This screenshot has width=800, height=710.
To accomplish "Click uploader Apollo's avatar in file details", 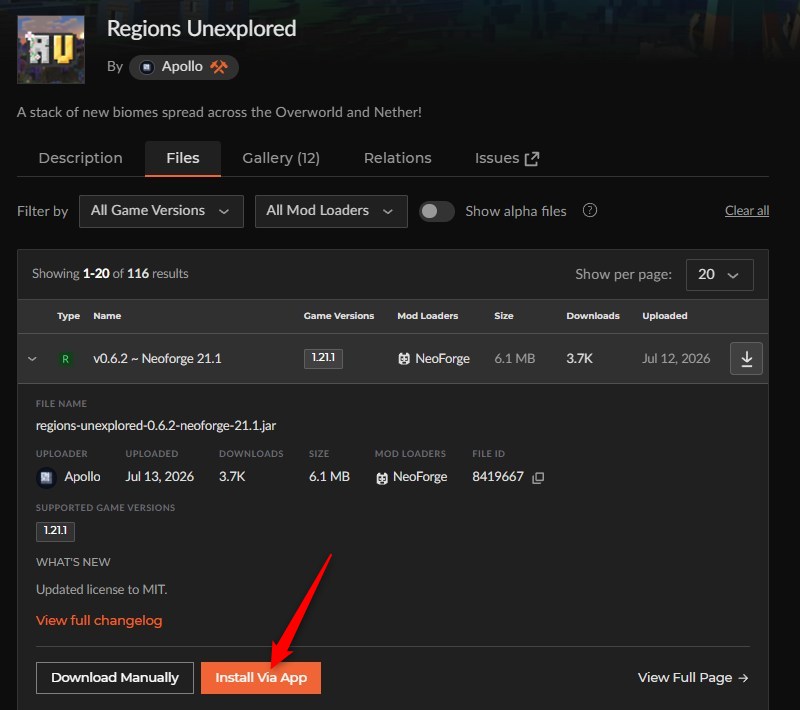I will click(46, 477).
